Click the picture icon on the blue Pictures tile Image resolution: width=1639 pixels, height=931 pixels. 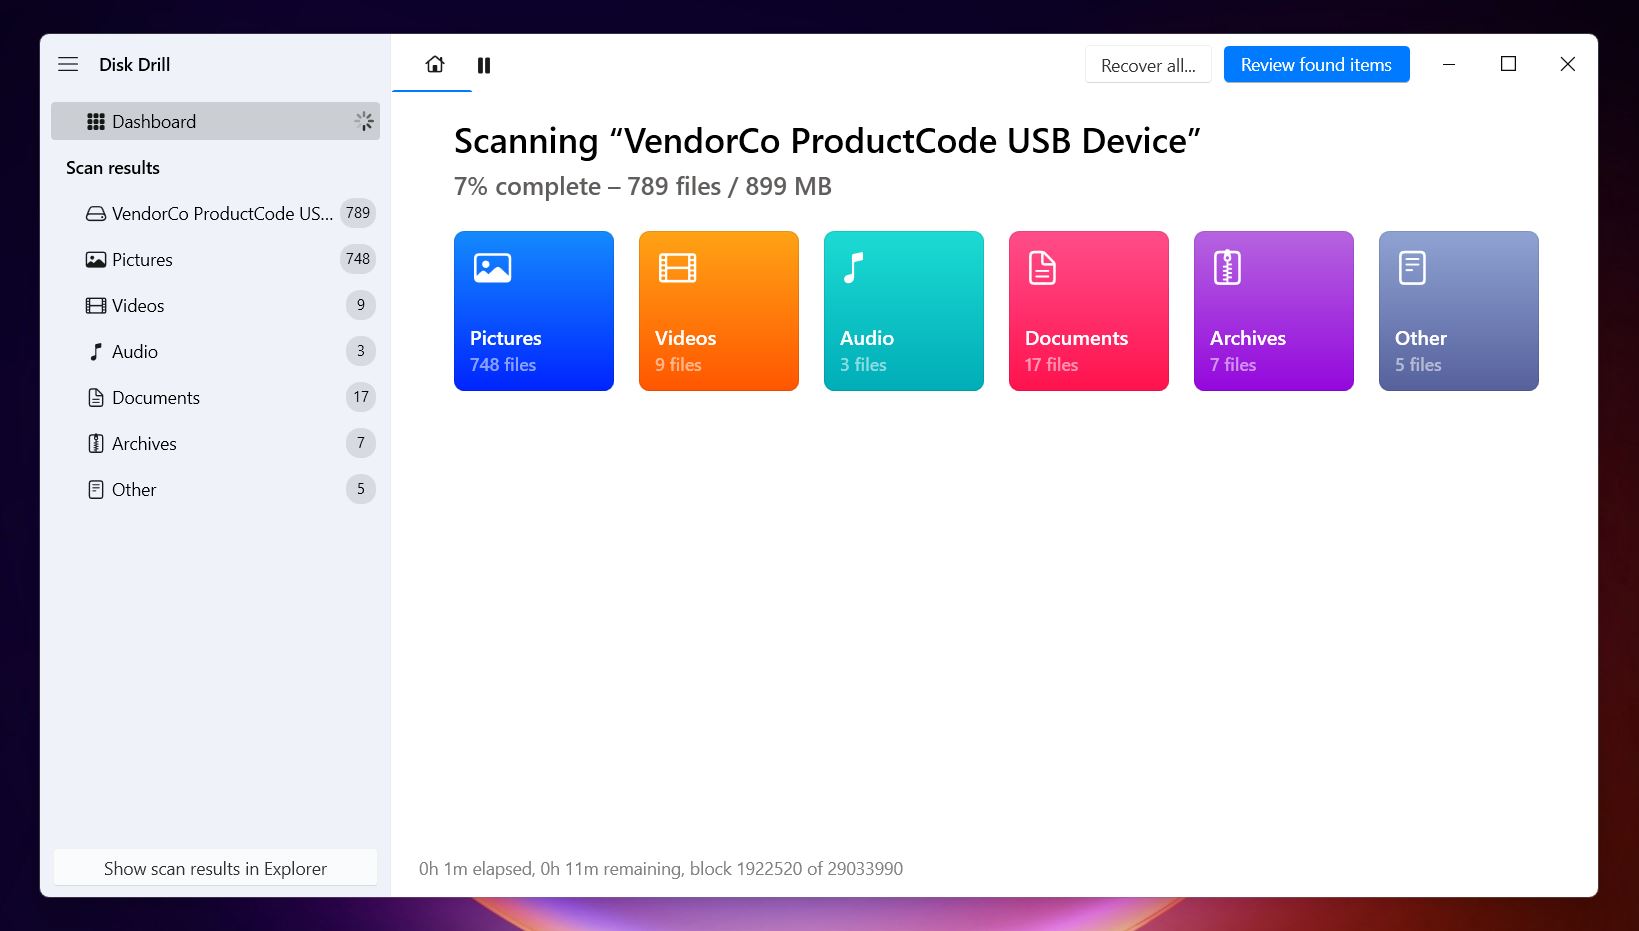[492, 268]
